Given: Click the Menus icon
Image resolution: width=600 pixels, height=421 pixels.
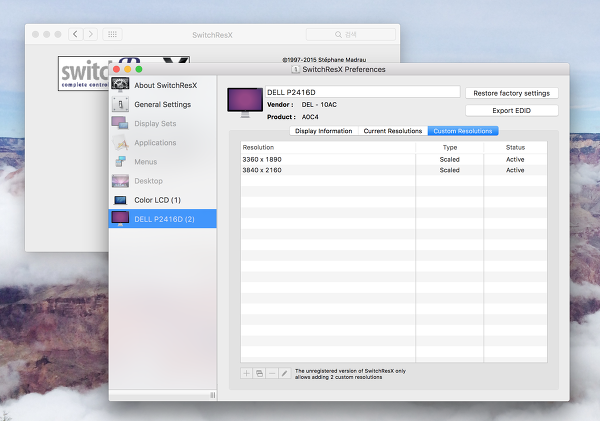Looking at the screenshot, I should pyautogui.click(x=121, y=162).
